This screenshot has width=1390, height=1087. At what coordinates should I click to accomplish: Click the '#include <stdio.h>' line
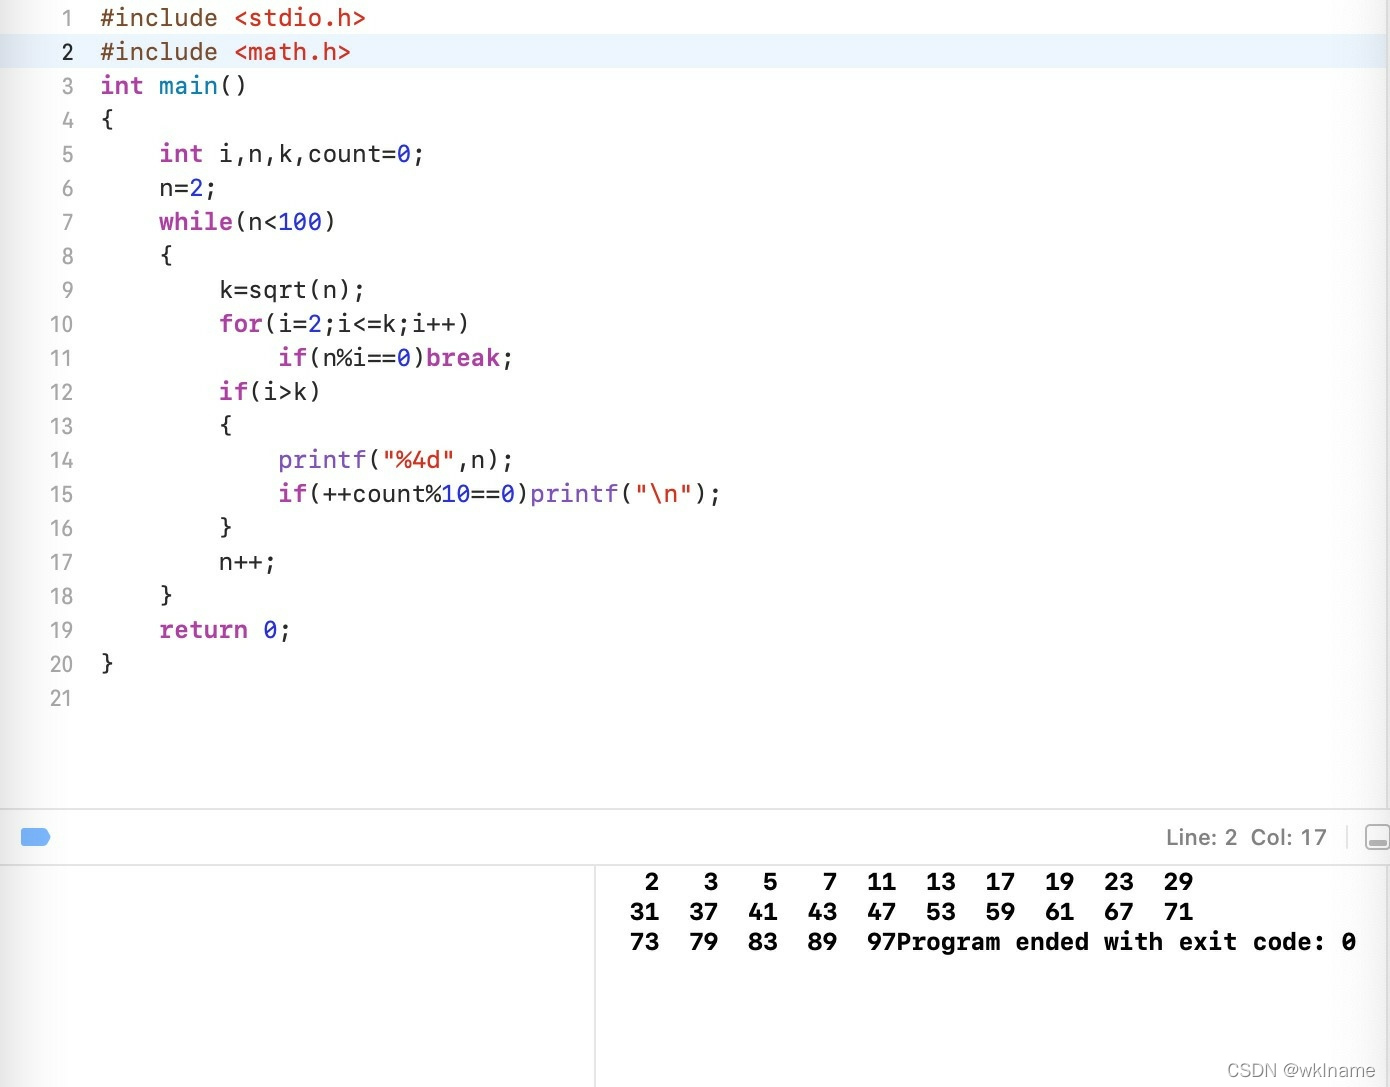(233, 18)
